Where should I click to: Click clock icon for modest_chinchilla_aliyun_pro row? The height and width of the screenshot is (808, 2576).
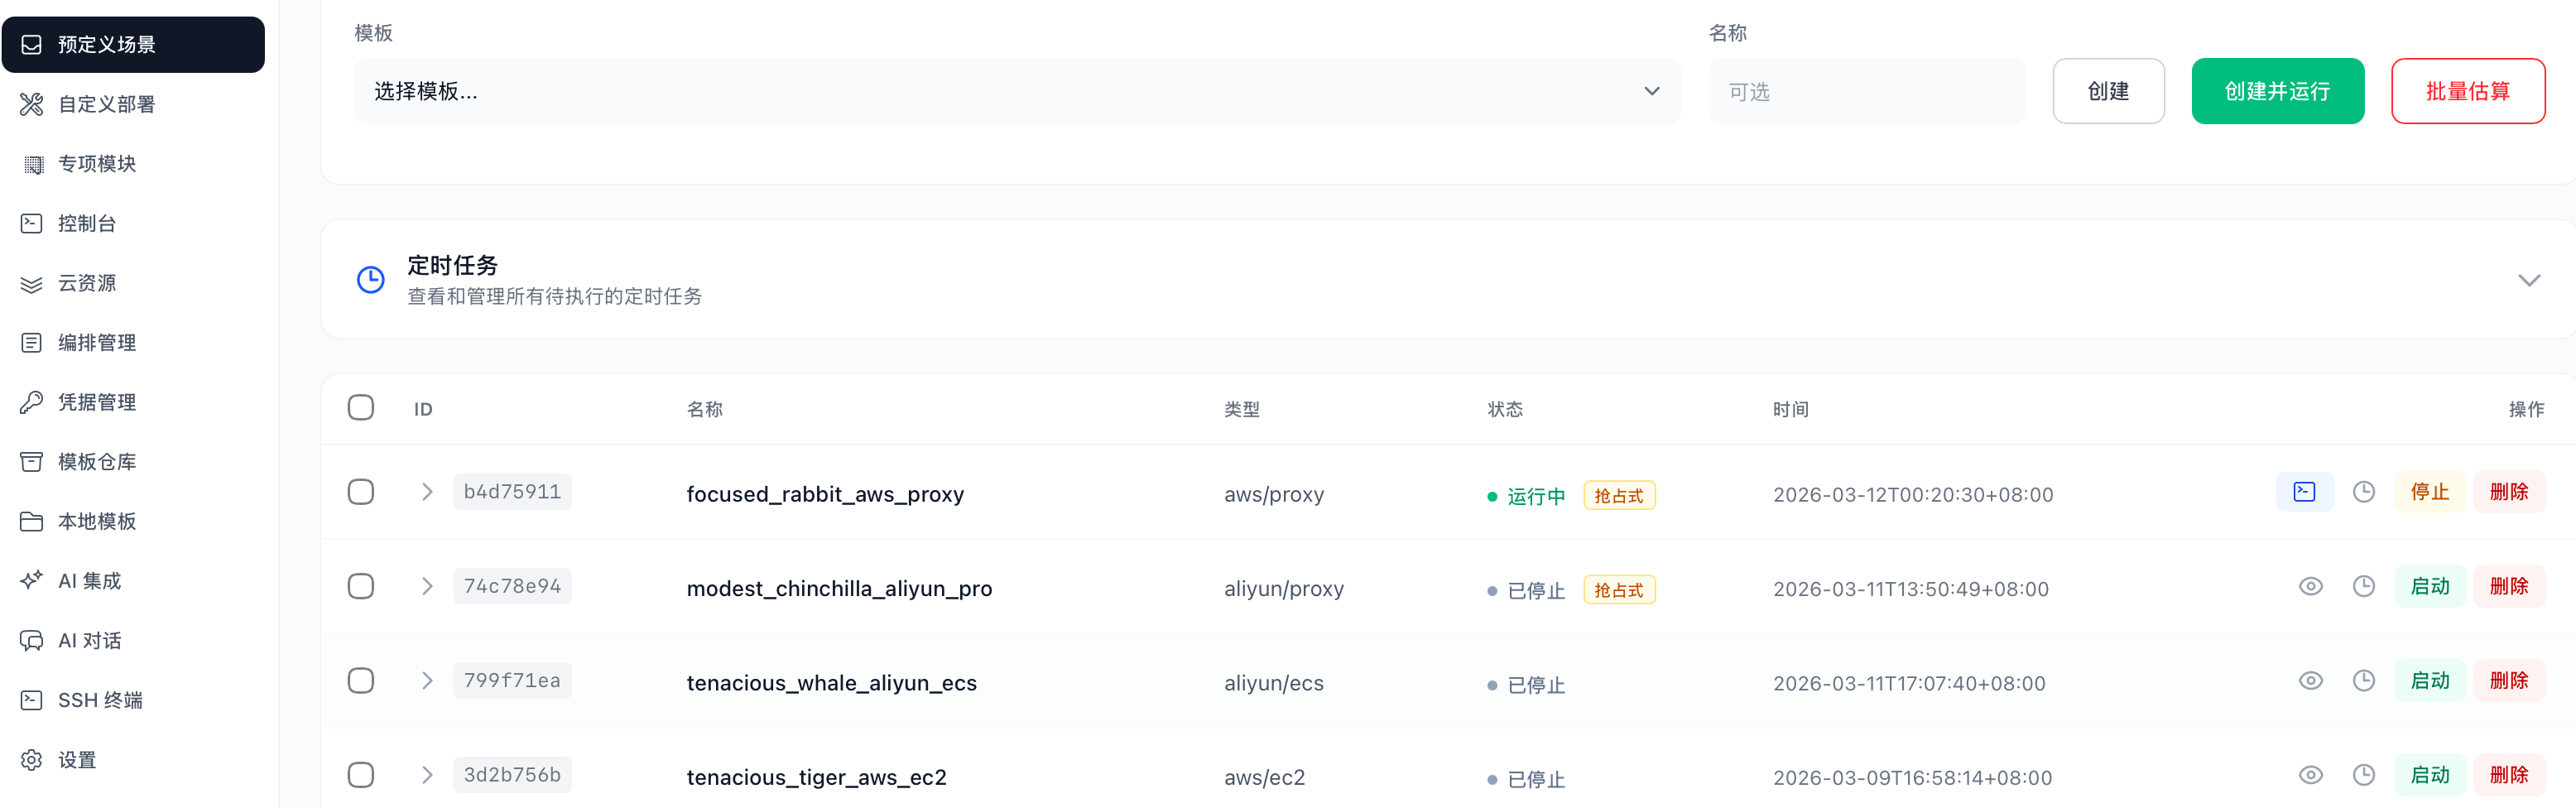[2363, 586]
